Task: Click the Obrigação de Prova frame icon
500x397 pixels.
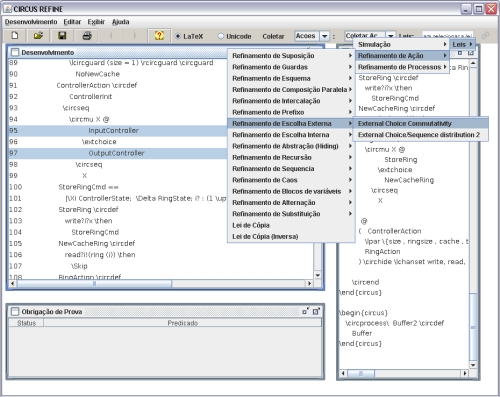Action: point(15,311)
